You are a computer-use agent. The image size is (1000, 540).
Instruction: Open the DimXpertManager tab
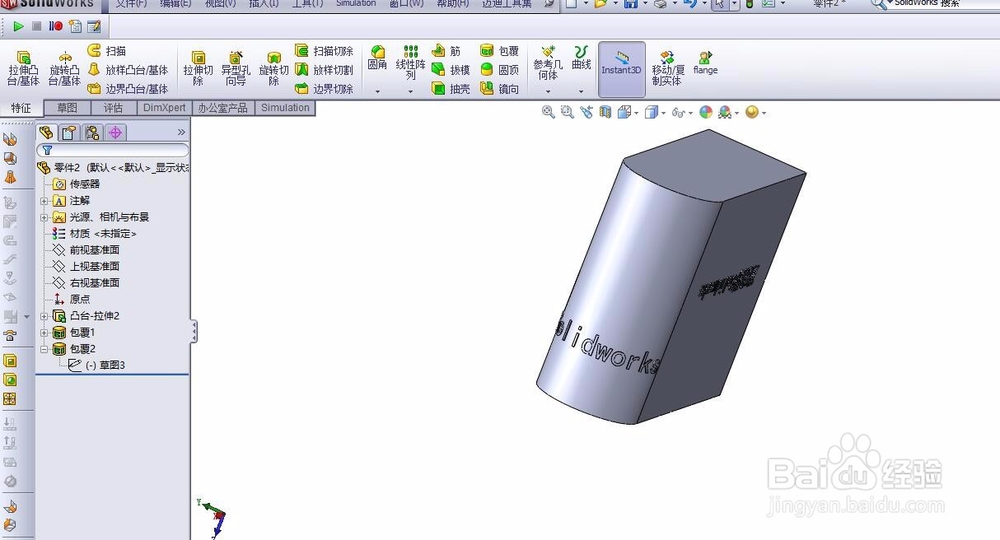[x=115, y=133]
